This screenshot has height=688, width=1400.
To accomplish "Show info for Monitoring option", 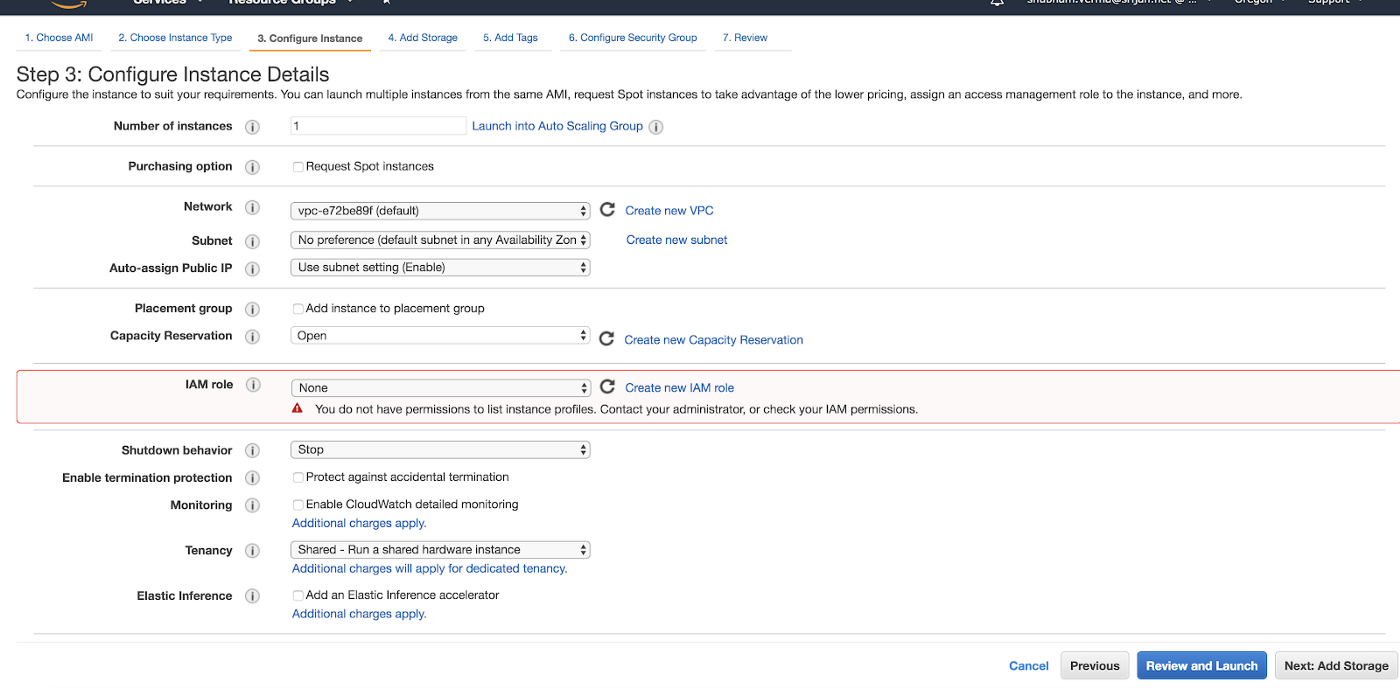I will [253, 506].
